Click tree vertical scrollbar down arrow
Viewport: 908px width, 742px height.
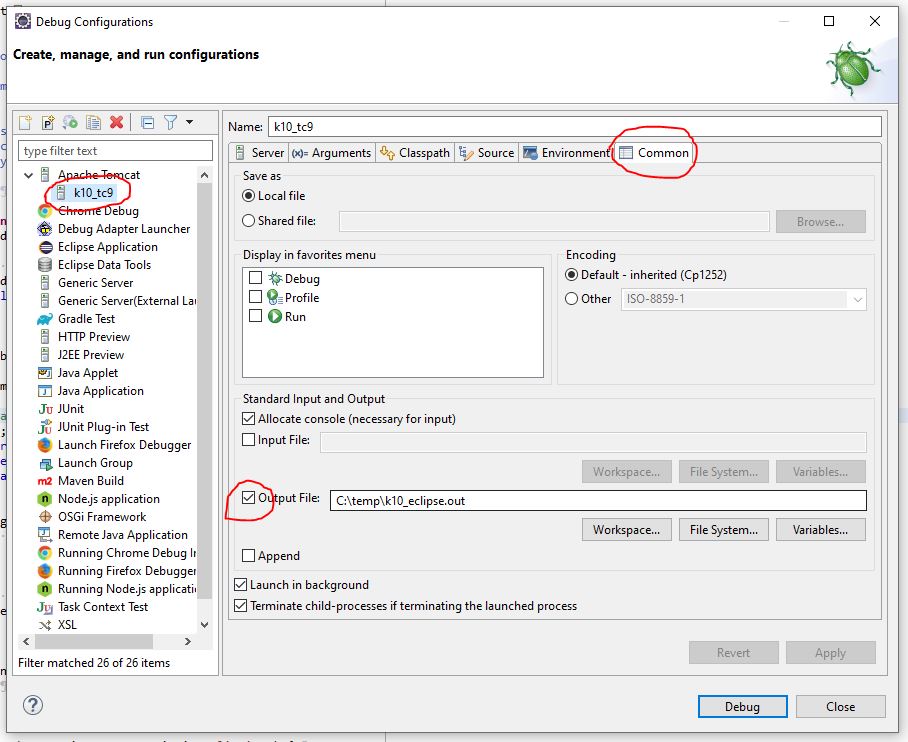pos(204,624)
